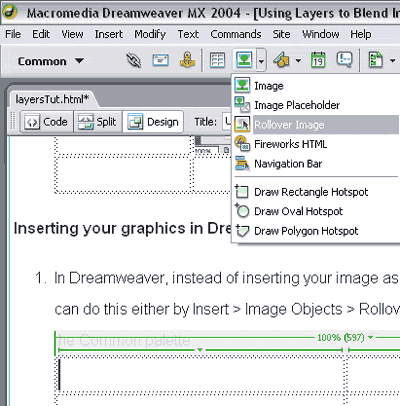This screenshot has width=400, height=406.
Task: Choose Draw Oval Hotspot
Action: click(316, 211)
